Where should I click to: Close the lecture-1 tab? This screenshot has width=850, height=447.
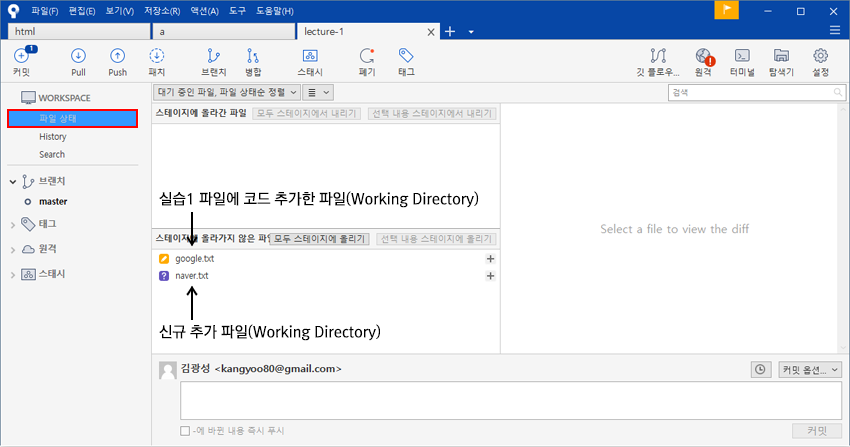pos(431,32)
